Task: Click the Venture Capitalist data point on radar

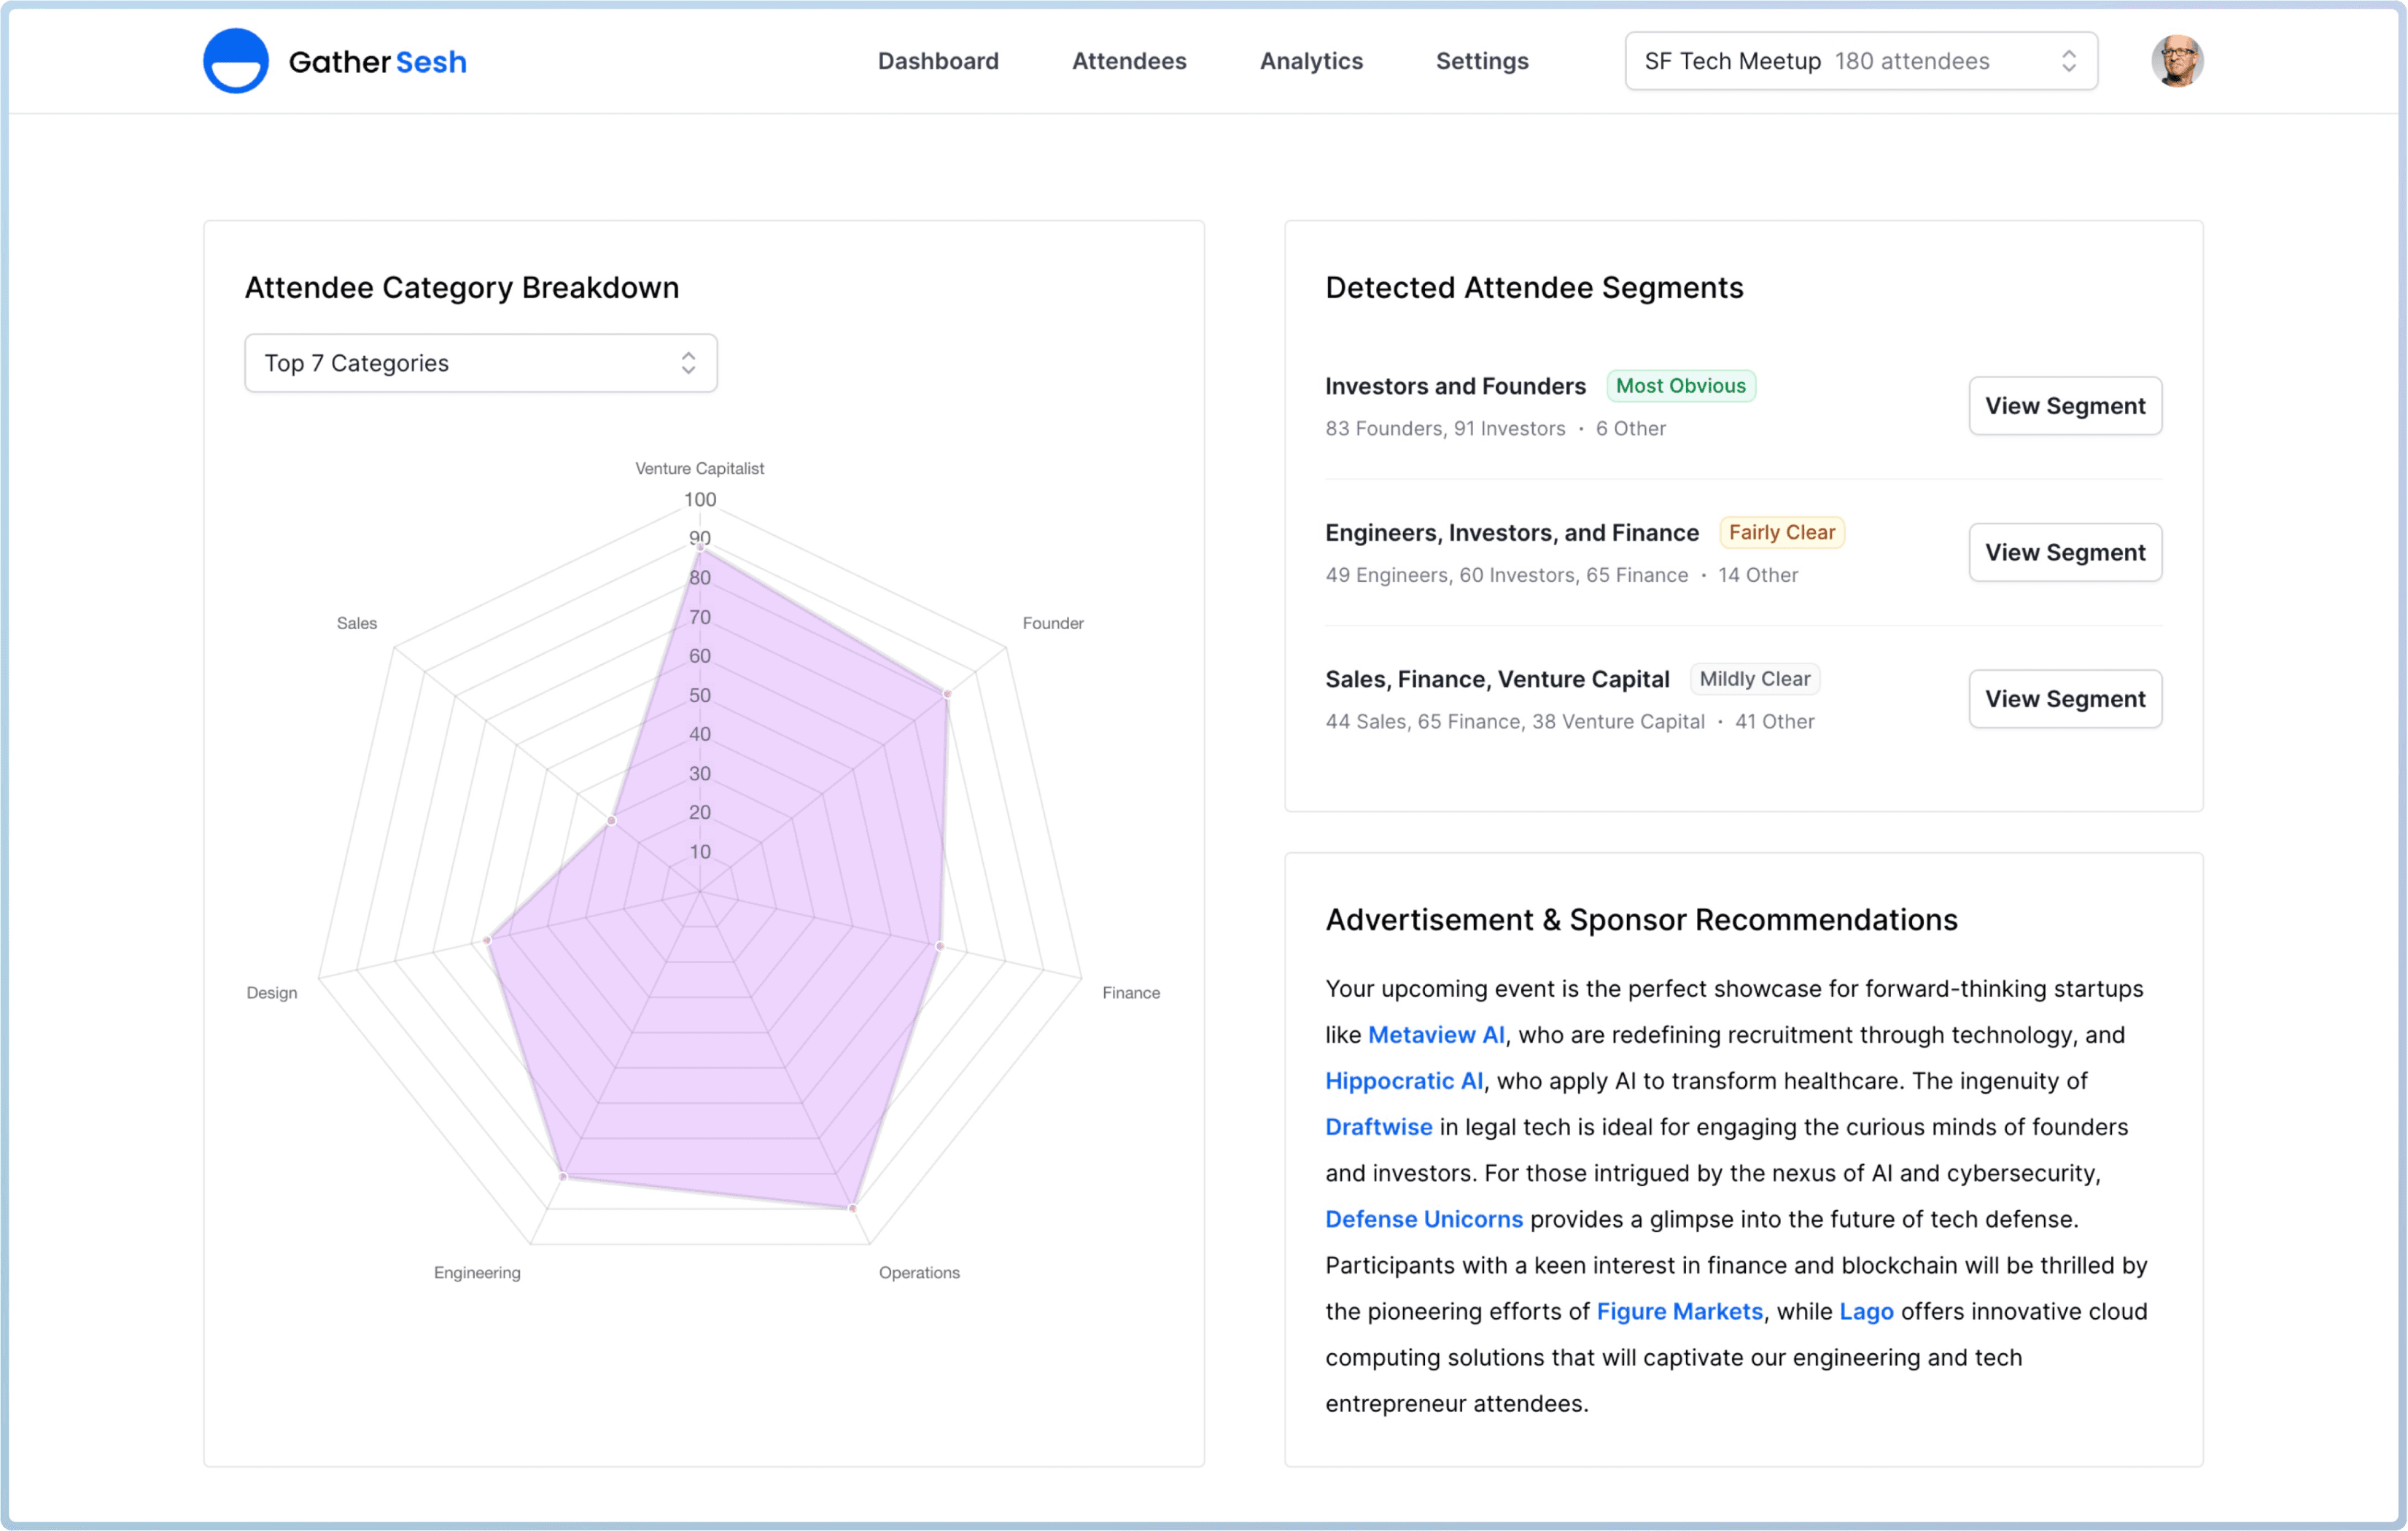Action: click(x=700, y=547)
